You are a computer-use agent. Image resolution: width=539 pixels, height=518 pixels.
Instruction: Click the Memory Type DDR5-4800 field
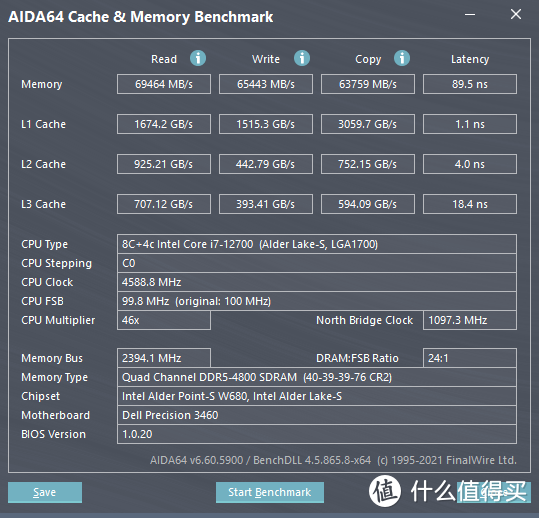317,377
